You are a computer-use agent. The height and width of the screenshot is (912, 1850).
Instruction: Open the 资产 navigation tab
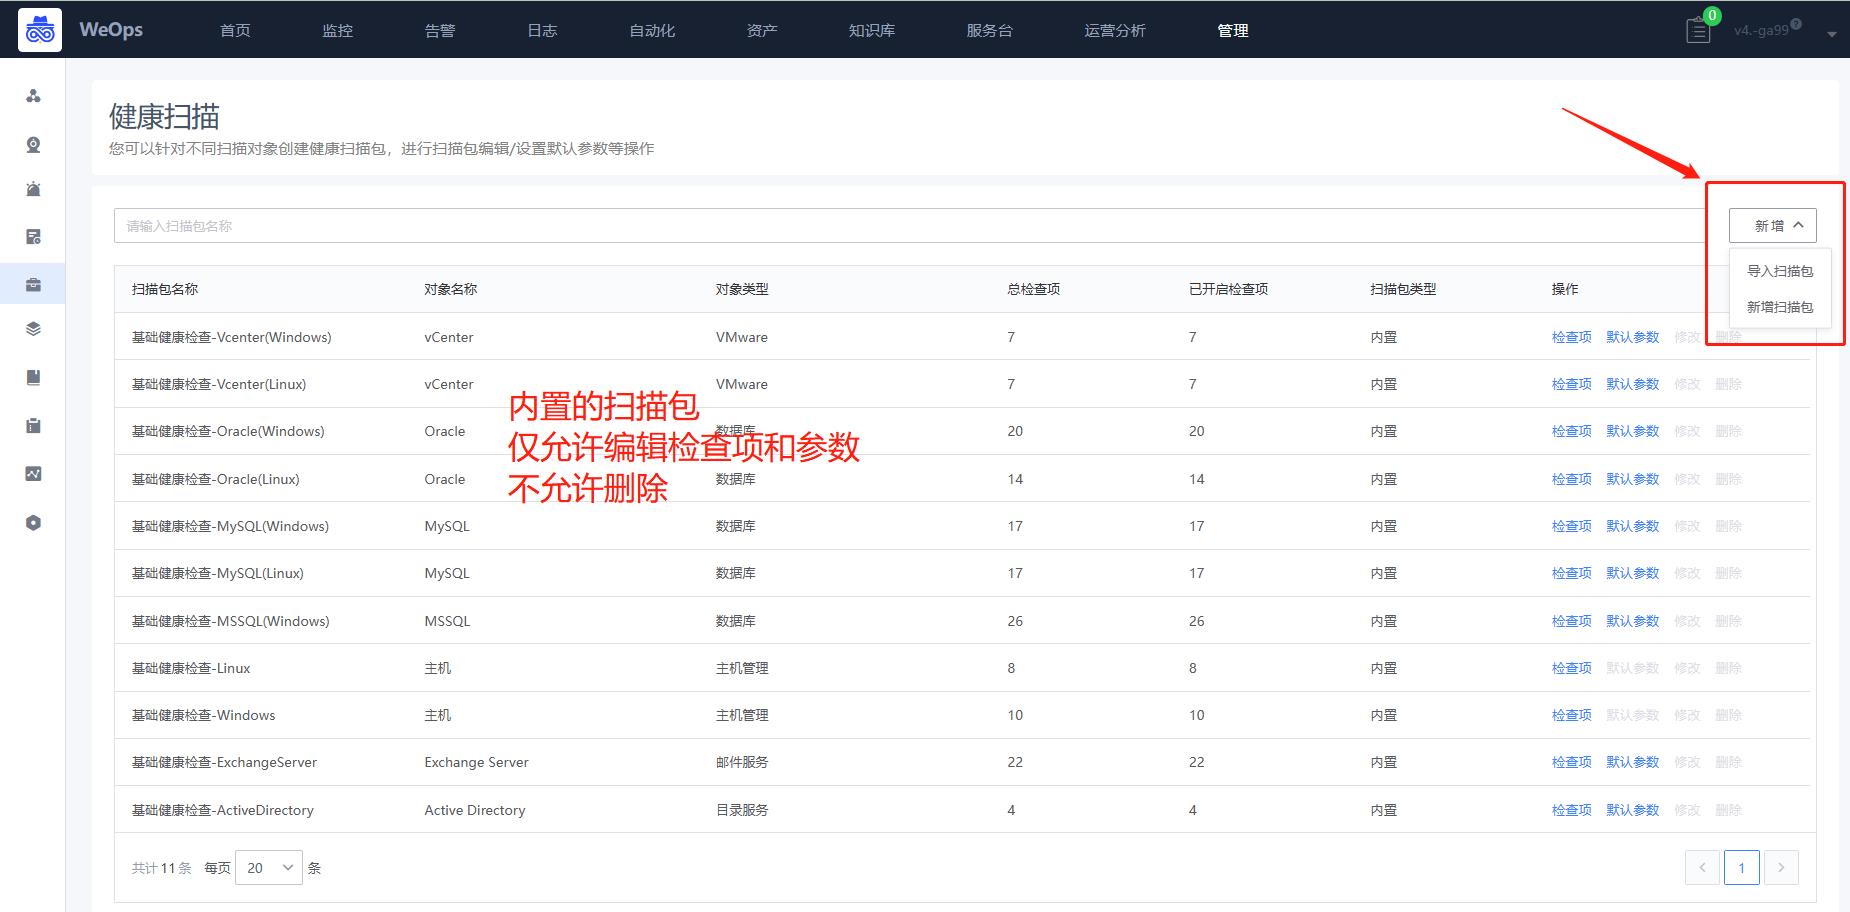(762, 31)
